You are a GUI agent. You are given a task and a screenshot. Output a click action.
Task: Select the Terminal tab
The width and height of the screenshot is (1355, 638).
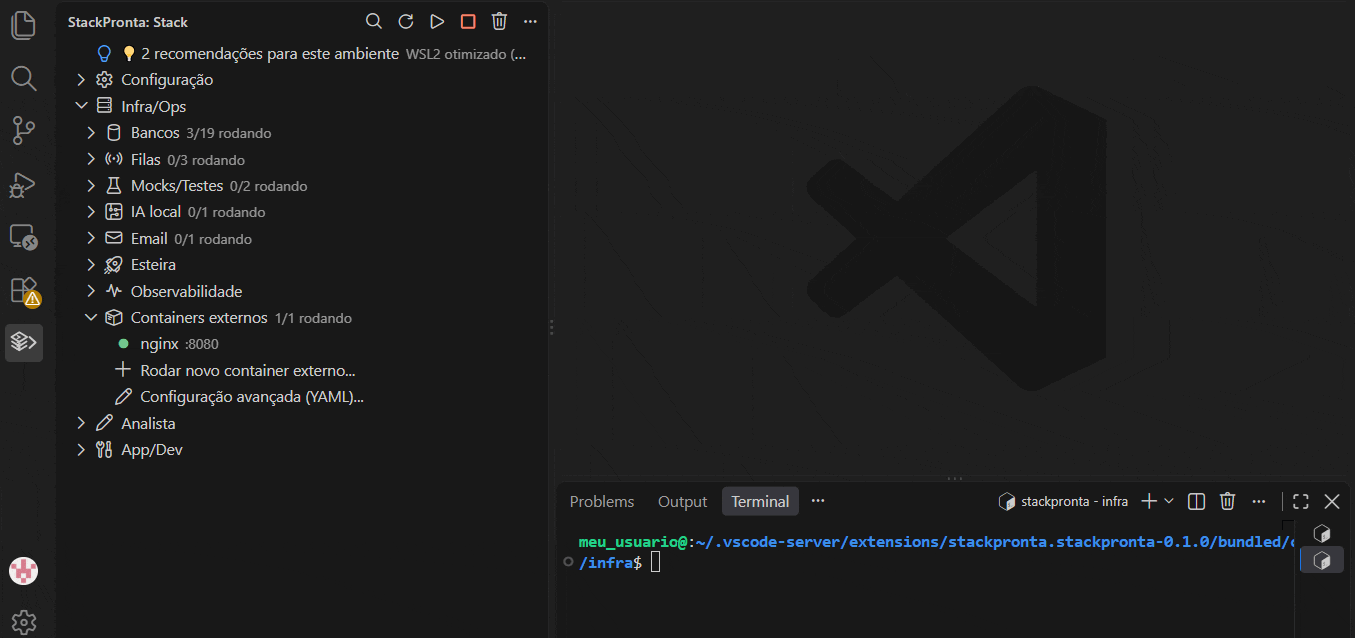click(x=760, y=501)
